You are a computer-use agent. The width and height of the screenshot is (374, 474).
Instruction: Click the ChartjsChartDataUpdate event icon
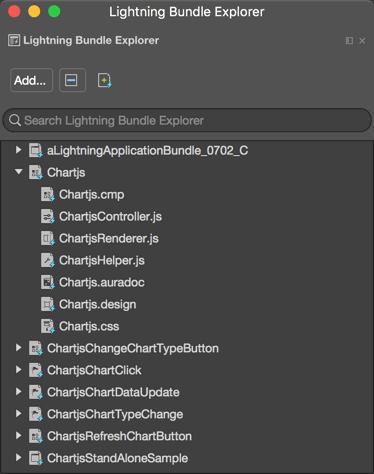(35, 392)
